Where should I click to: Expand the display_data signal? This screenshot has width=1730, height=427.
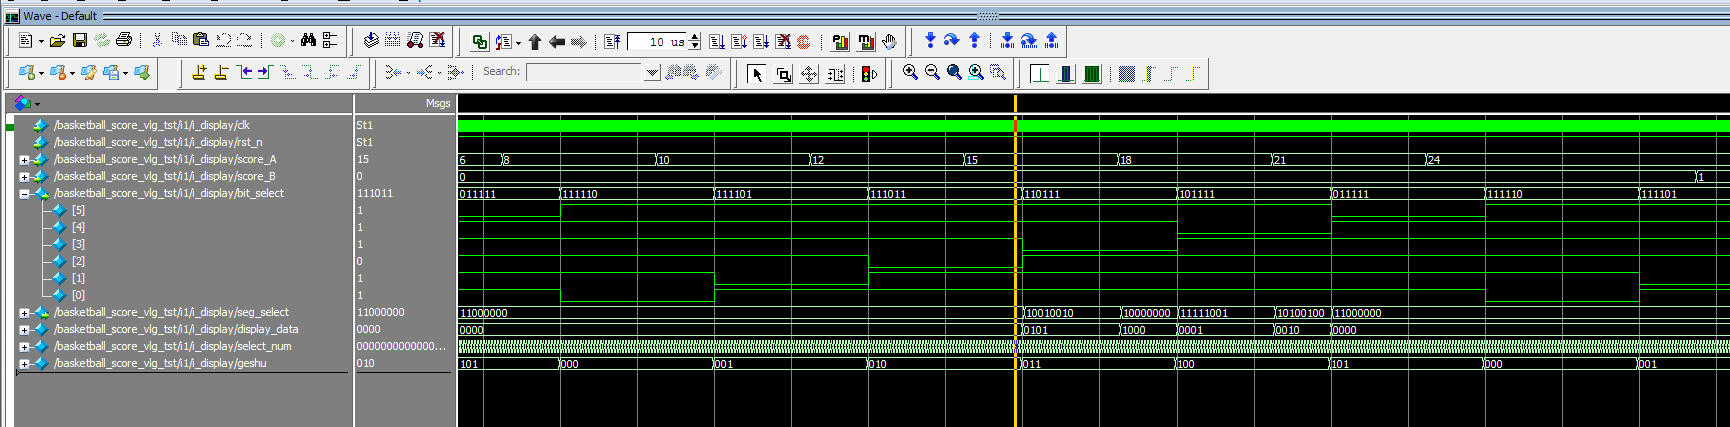[x=24, y=330]
